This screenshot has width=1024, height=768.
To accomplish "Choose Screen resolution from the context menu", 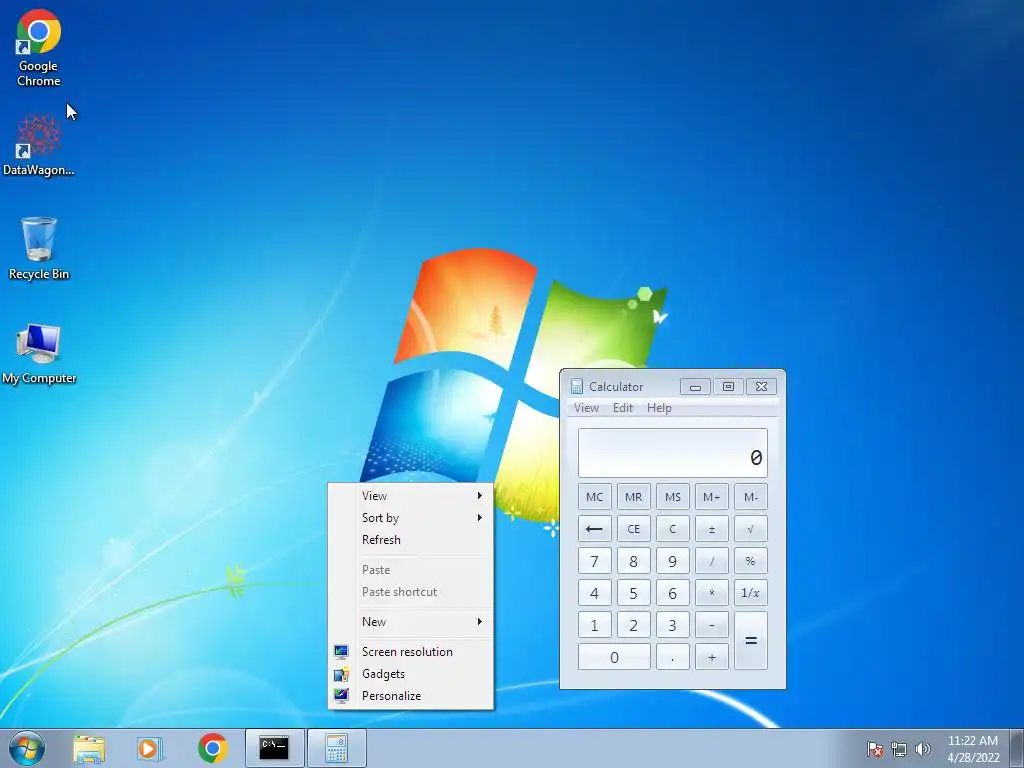I will click(411, 652).
